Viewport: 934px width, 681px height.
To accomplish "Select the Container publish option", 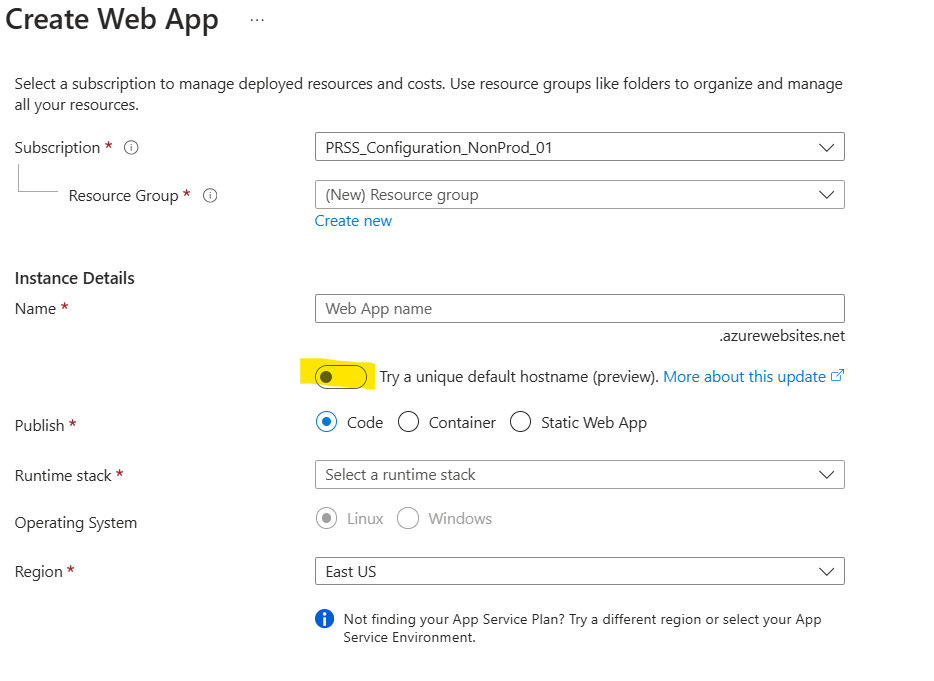I will tap(409, 422).
